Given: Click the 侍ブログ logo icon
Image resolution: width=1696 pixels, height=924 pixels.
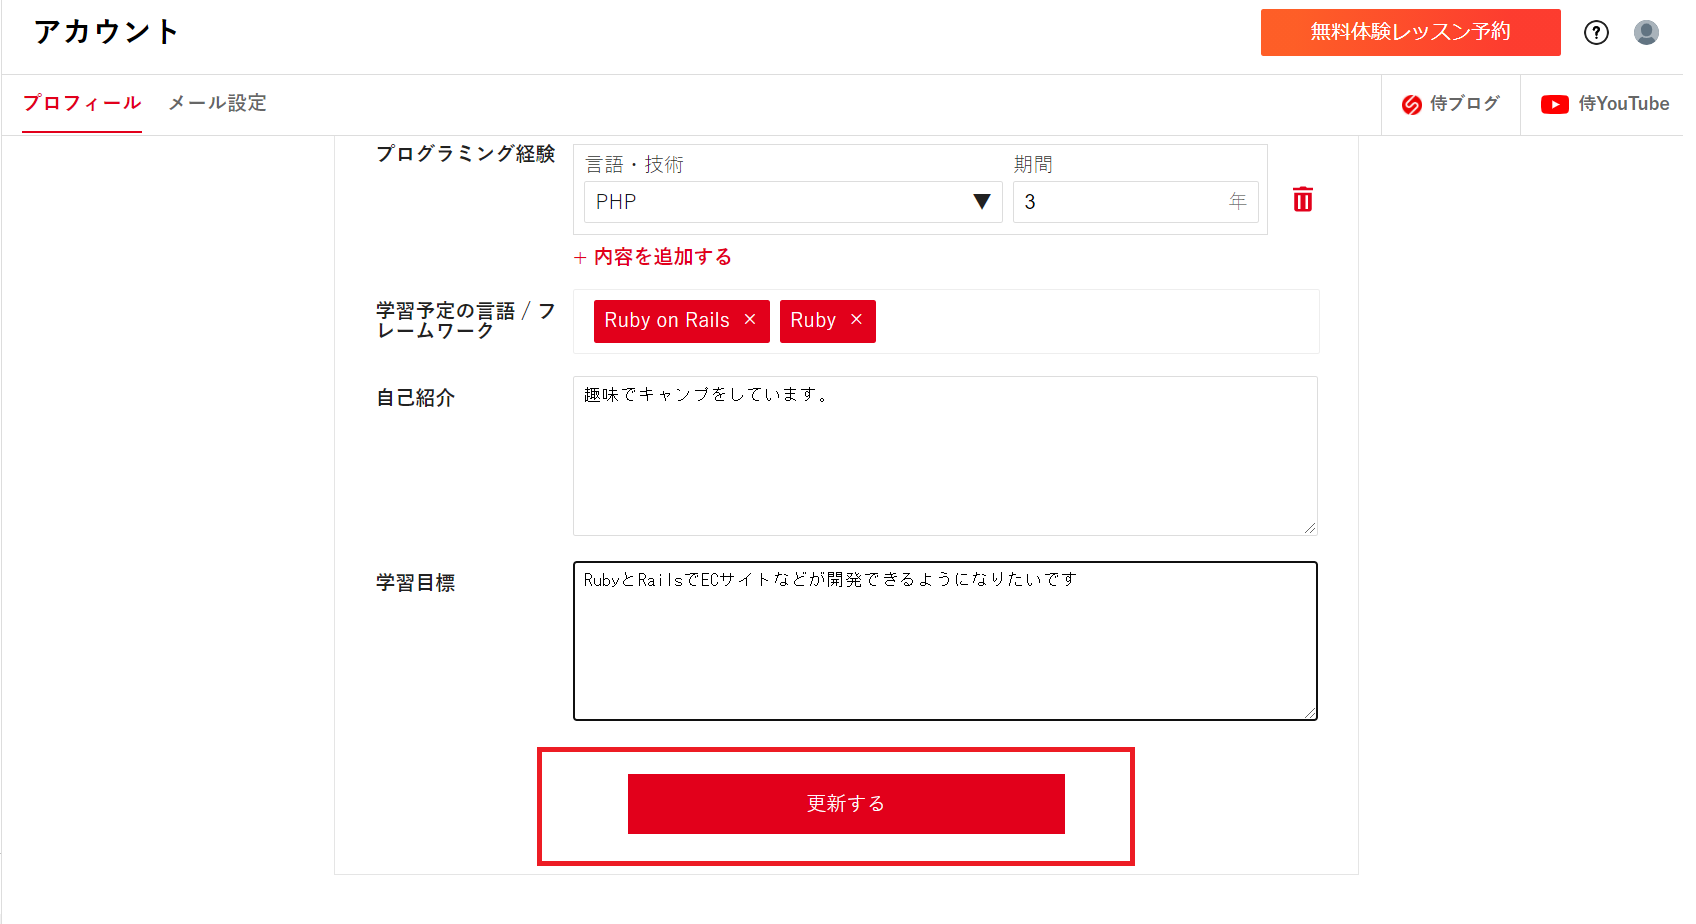Looking at the screenshot, I should tap(1411, 105).
